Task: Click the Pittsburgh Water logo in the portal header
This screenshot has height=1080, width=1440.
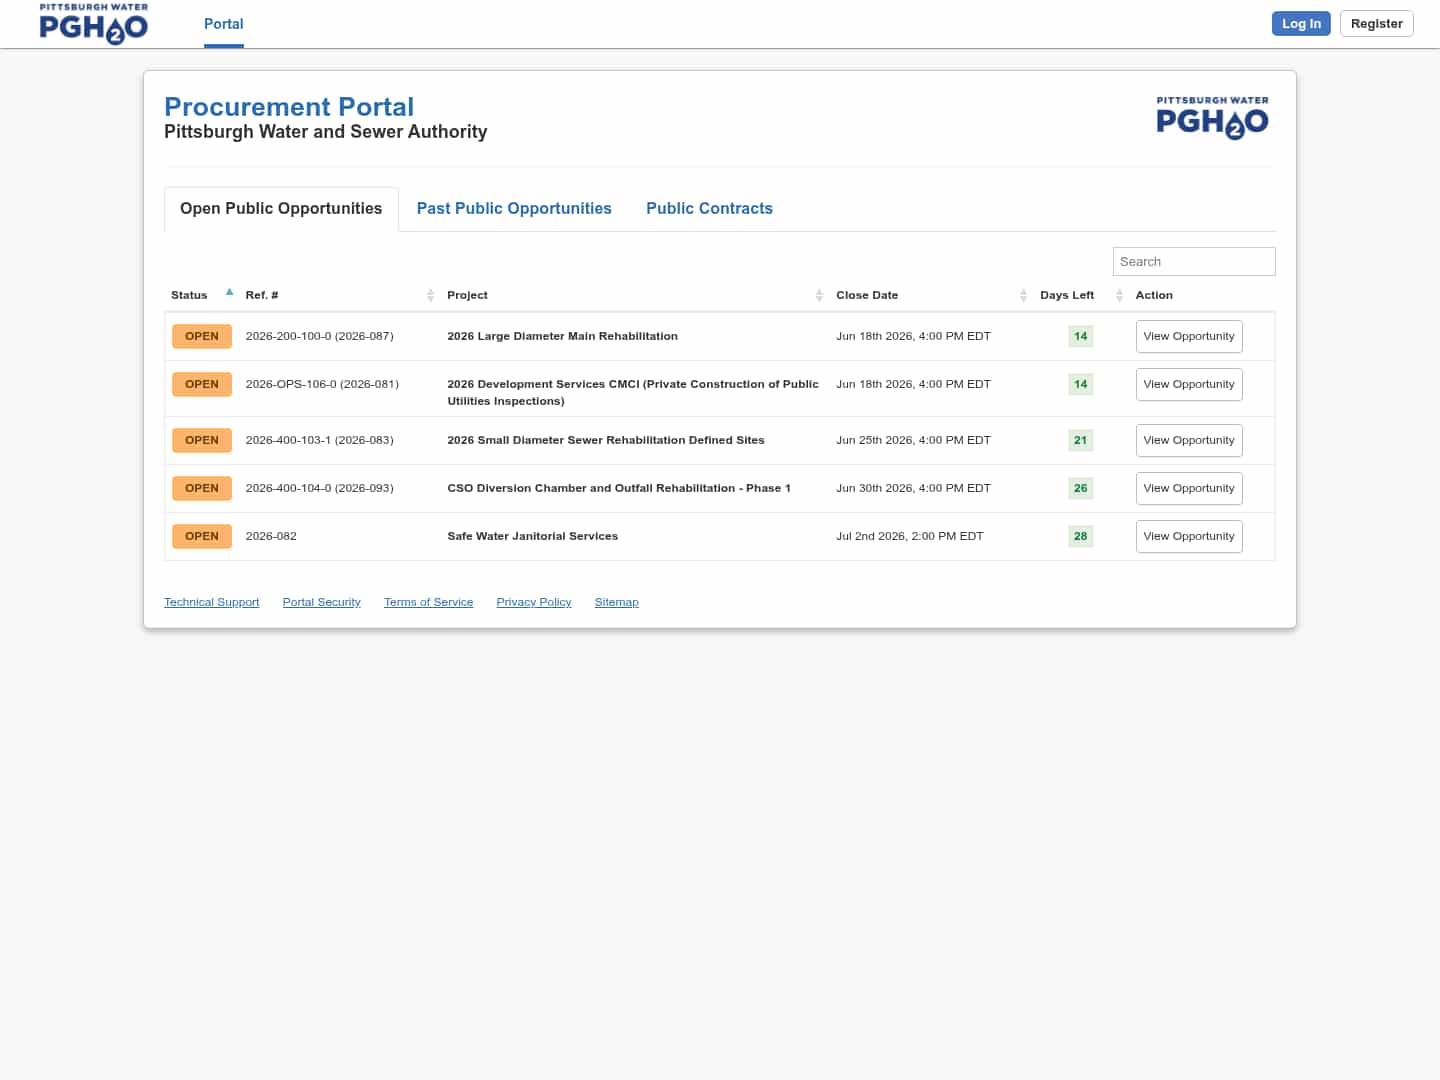Action: pyautogui.click(x=1212, y=118)
